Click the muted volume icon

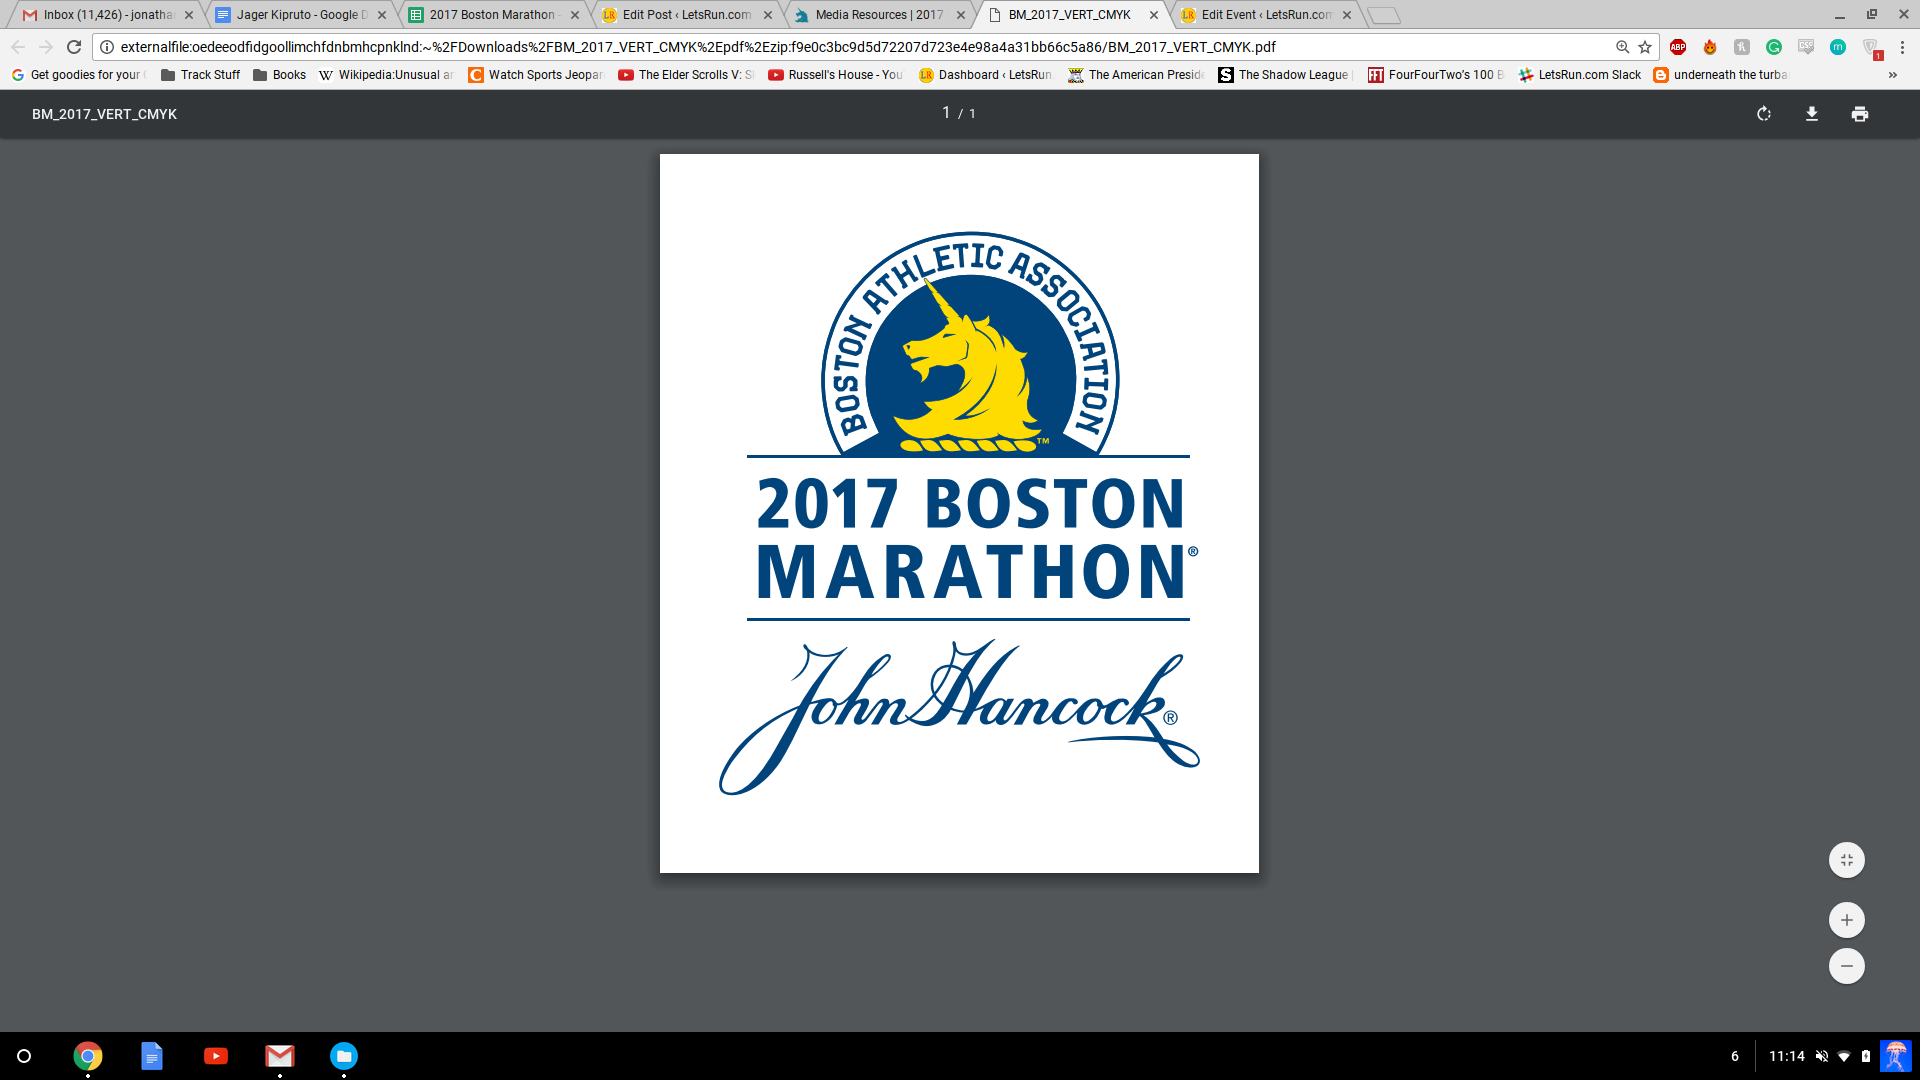tap(1822, 1056)
